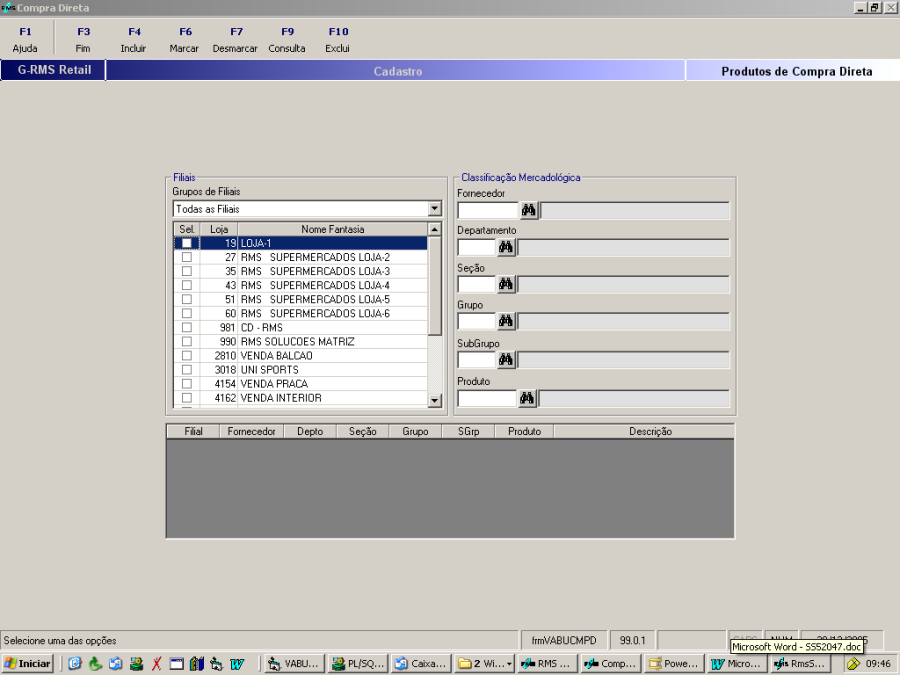Viewport: 900px width, 675px height.
Task: Click Produto binoculars search icon
Action: 527,398
